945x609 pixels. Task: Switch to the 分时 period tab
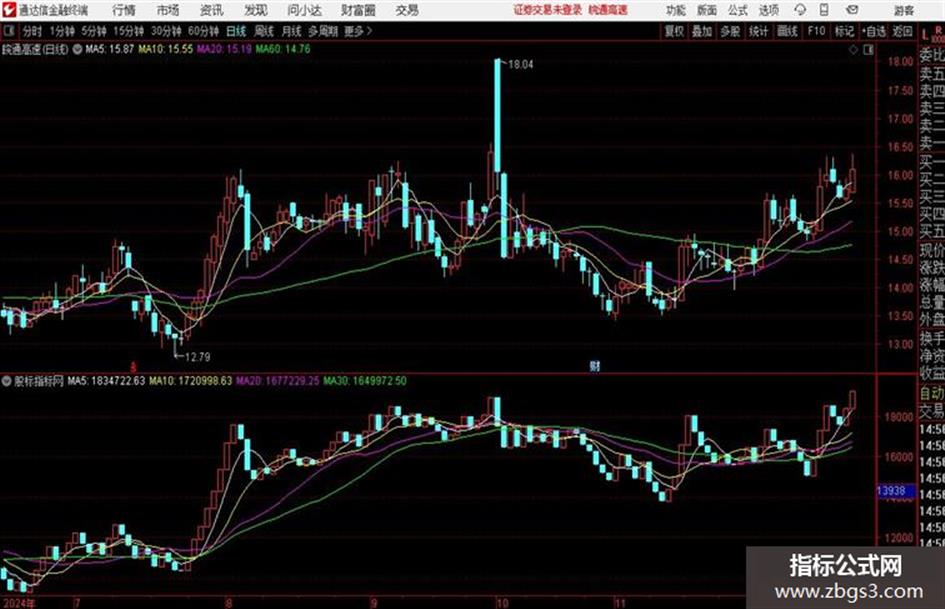tap(32, 31)
